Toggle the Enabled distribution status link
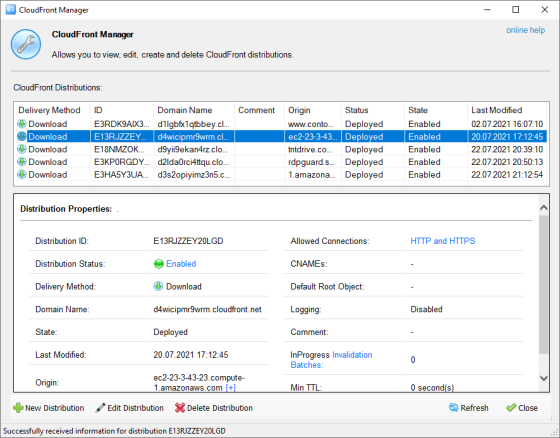The image size is (560, 438). (181, 264)
